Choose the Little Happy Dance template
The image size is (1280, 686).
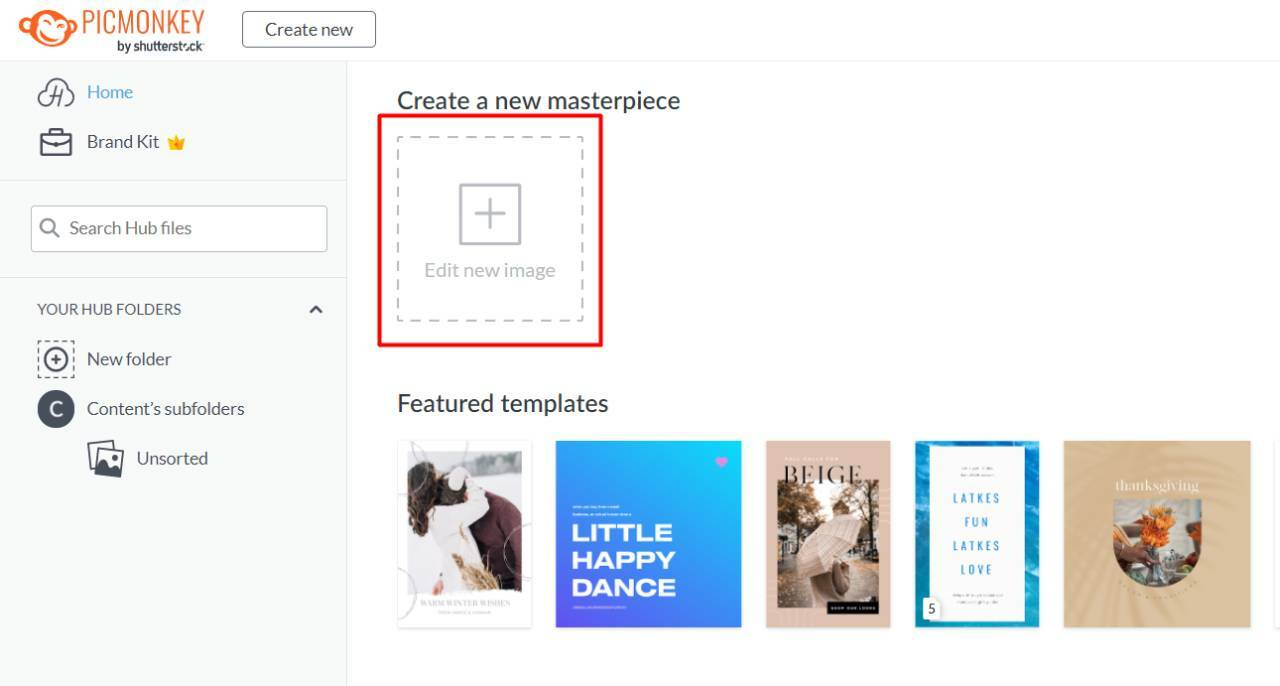click(x=648, y=534)
